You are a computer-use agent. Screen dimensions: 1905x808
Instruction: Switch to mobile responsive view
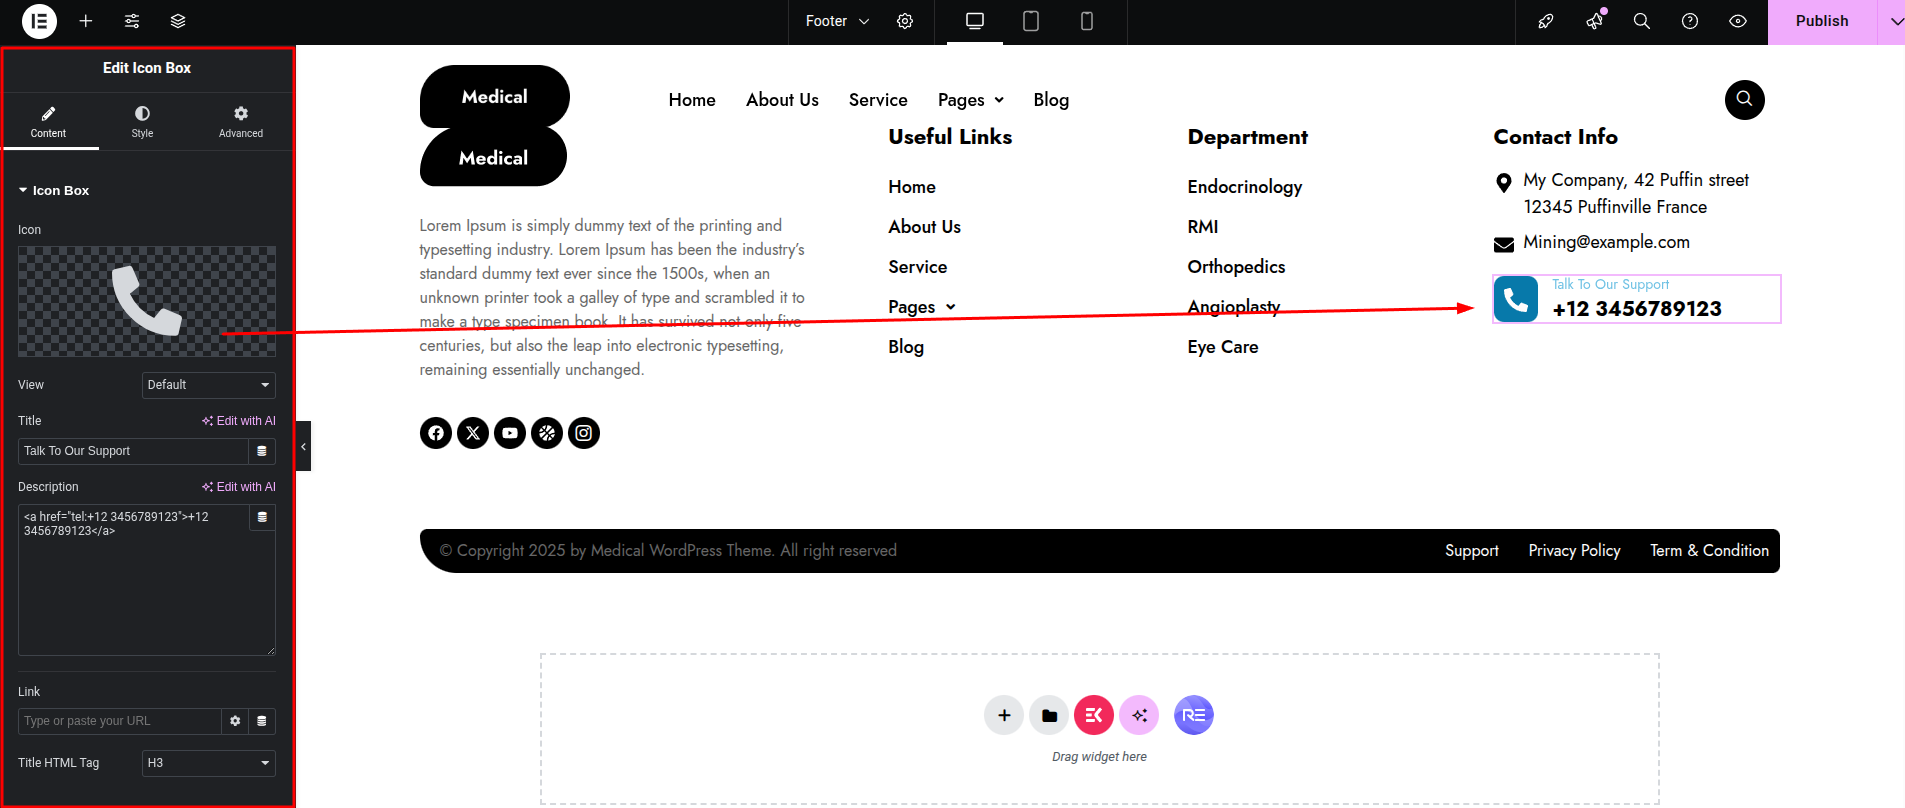1087,21
